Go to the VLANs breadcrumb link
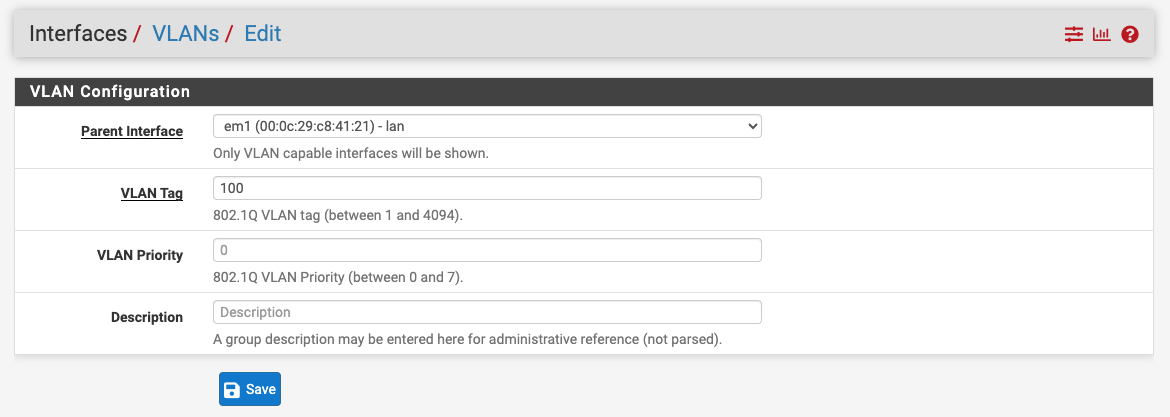Viewport: 1170px width, 417px height. [x=185, y=34]
